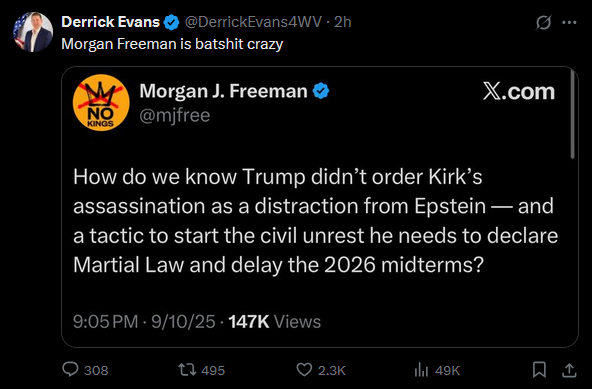Click the X.com logo label

pos(519,92)
